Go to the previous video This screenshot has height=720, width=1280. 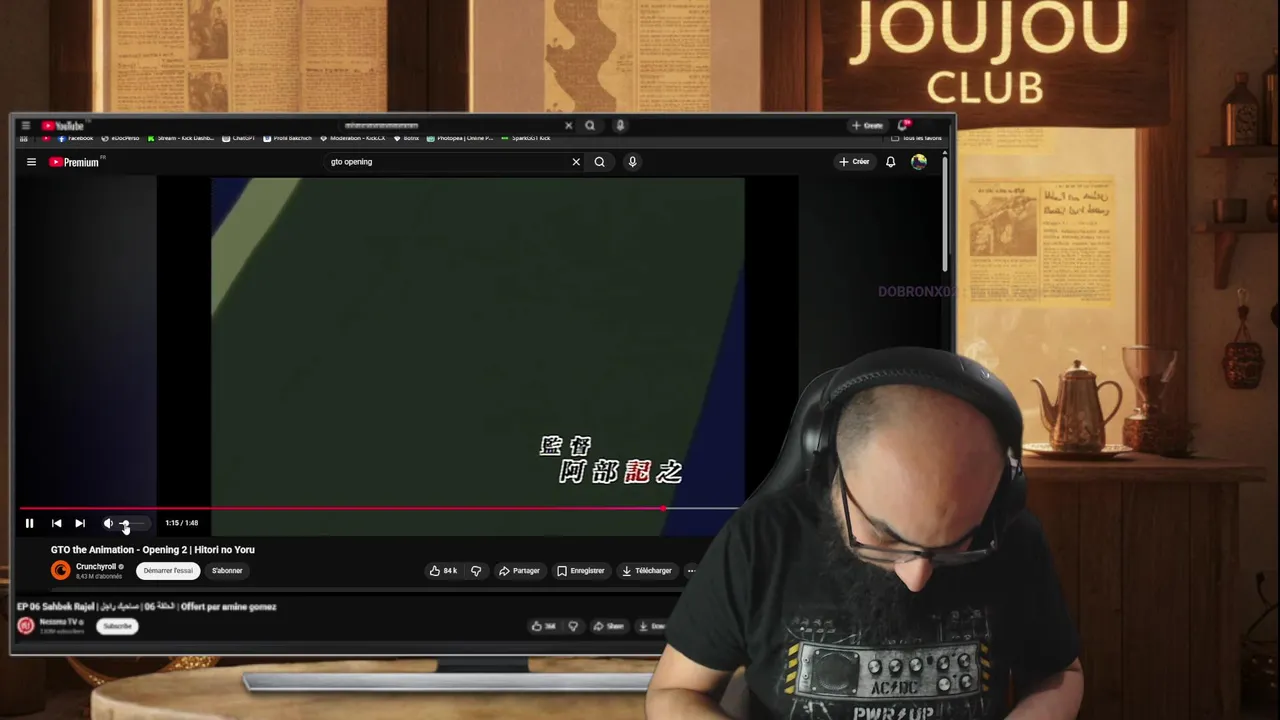56,523
